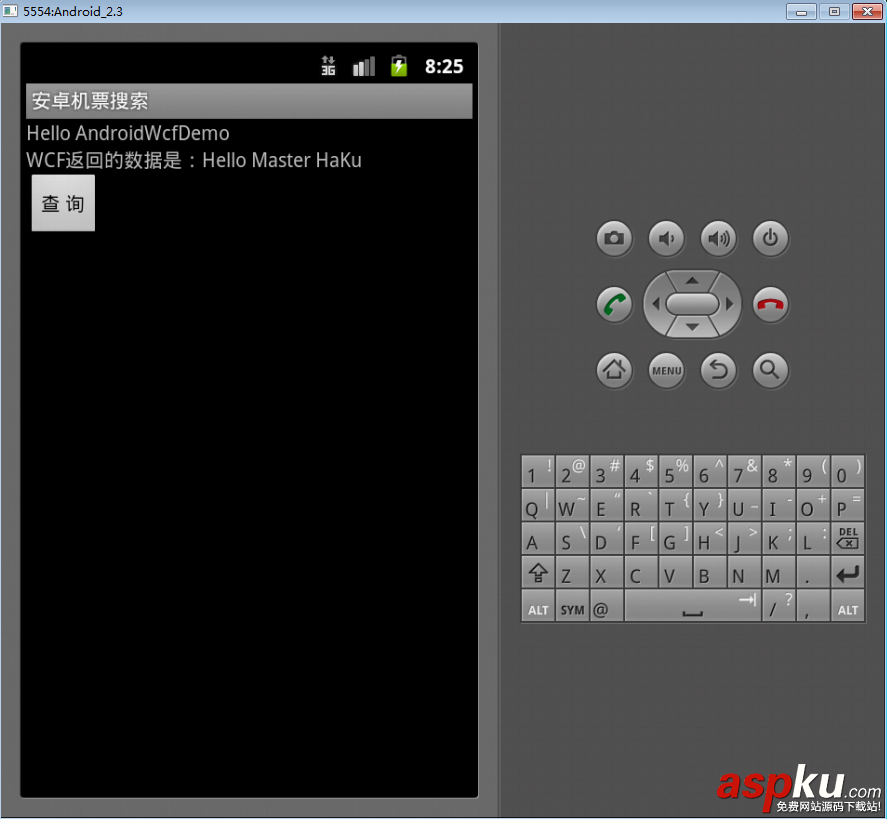
Task: Click the emulator Search button
Action: click(x=770, y=370)
